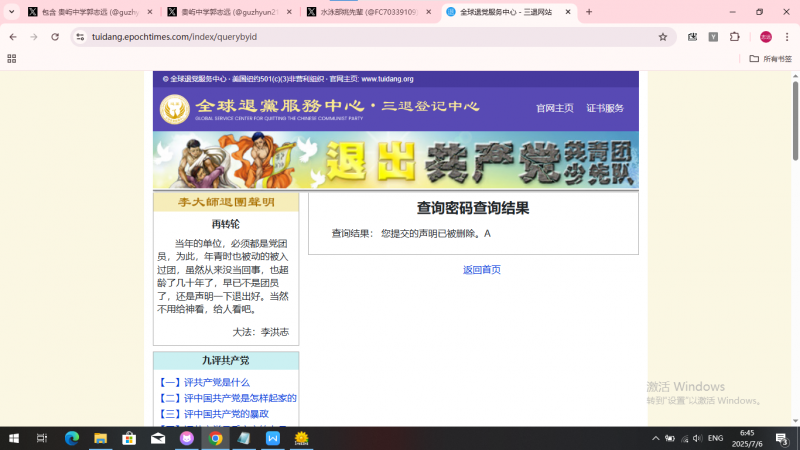Screen dimensions: 800x450
Task: Open the Chrome profile avatar
Action: [766, 37]
